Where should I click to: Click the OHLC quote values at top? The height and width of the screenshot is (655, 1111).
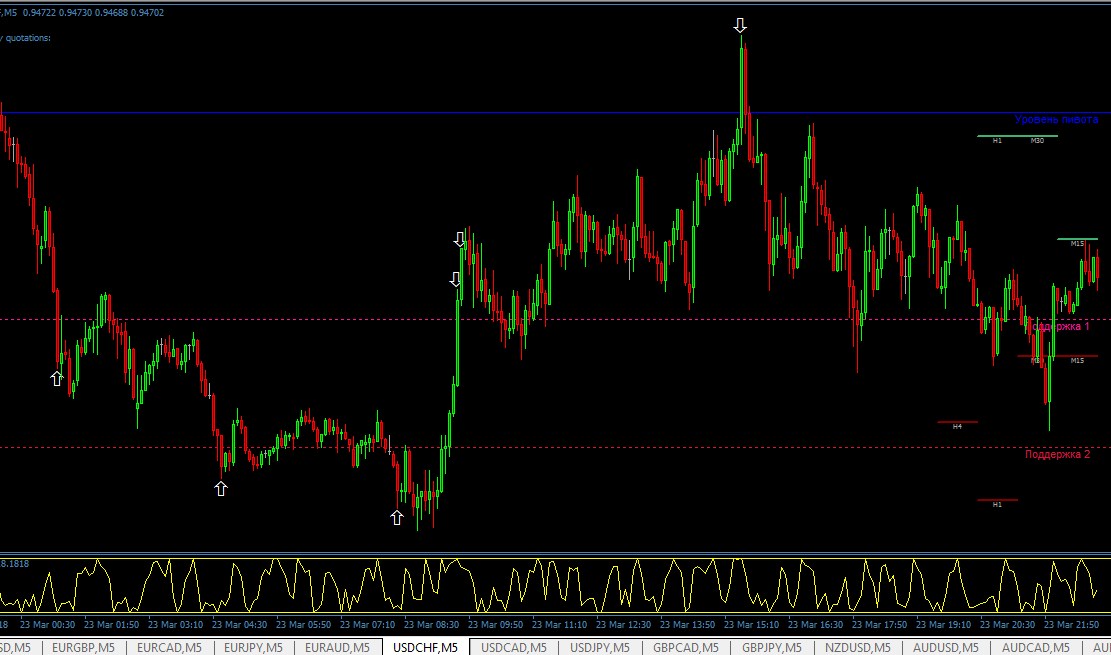pos(94,12)
